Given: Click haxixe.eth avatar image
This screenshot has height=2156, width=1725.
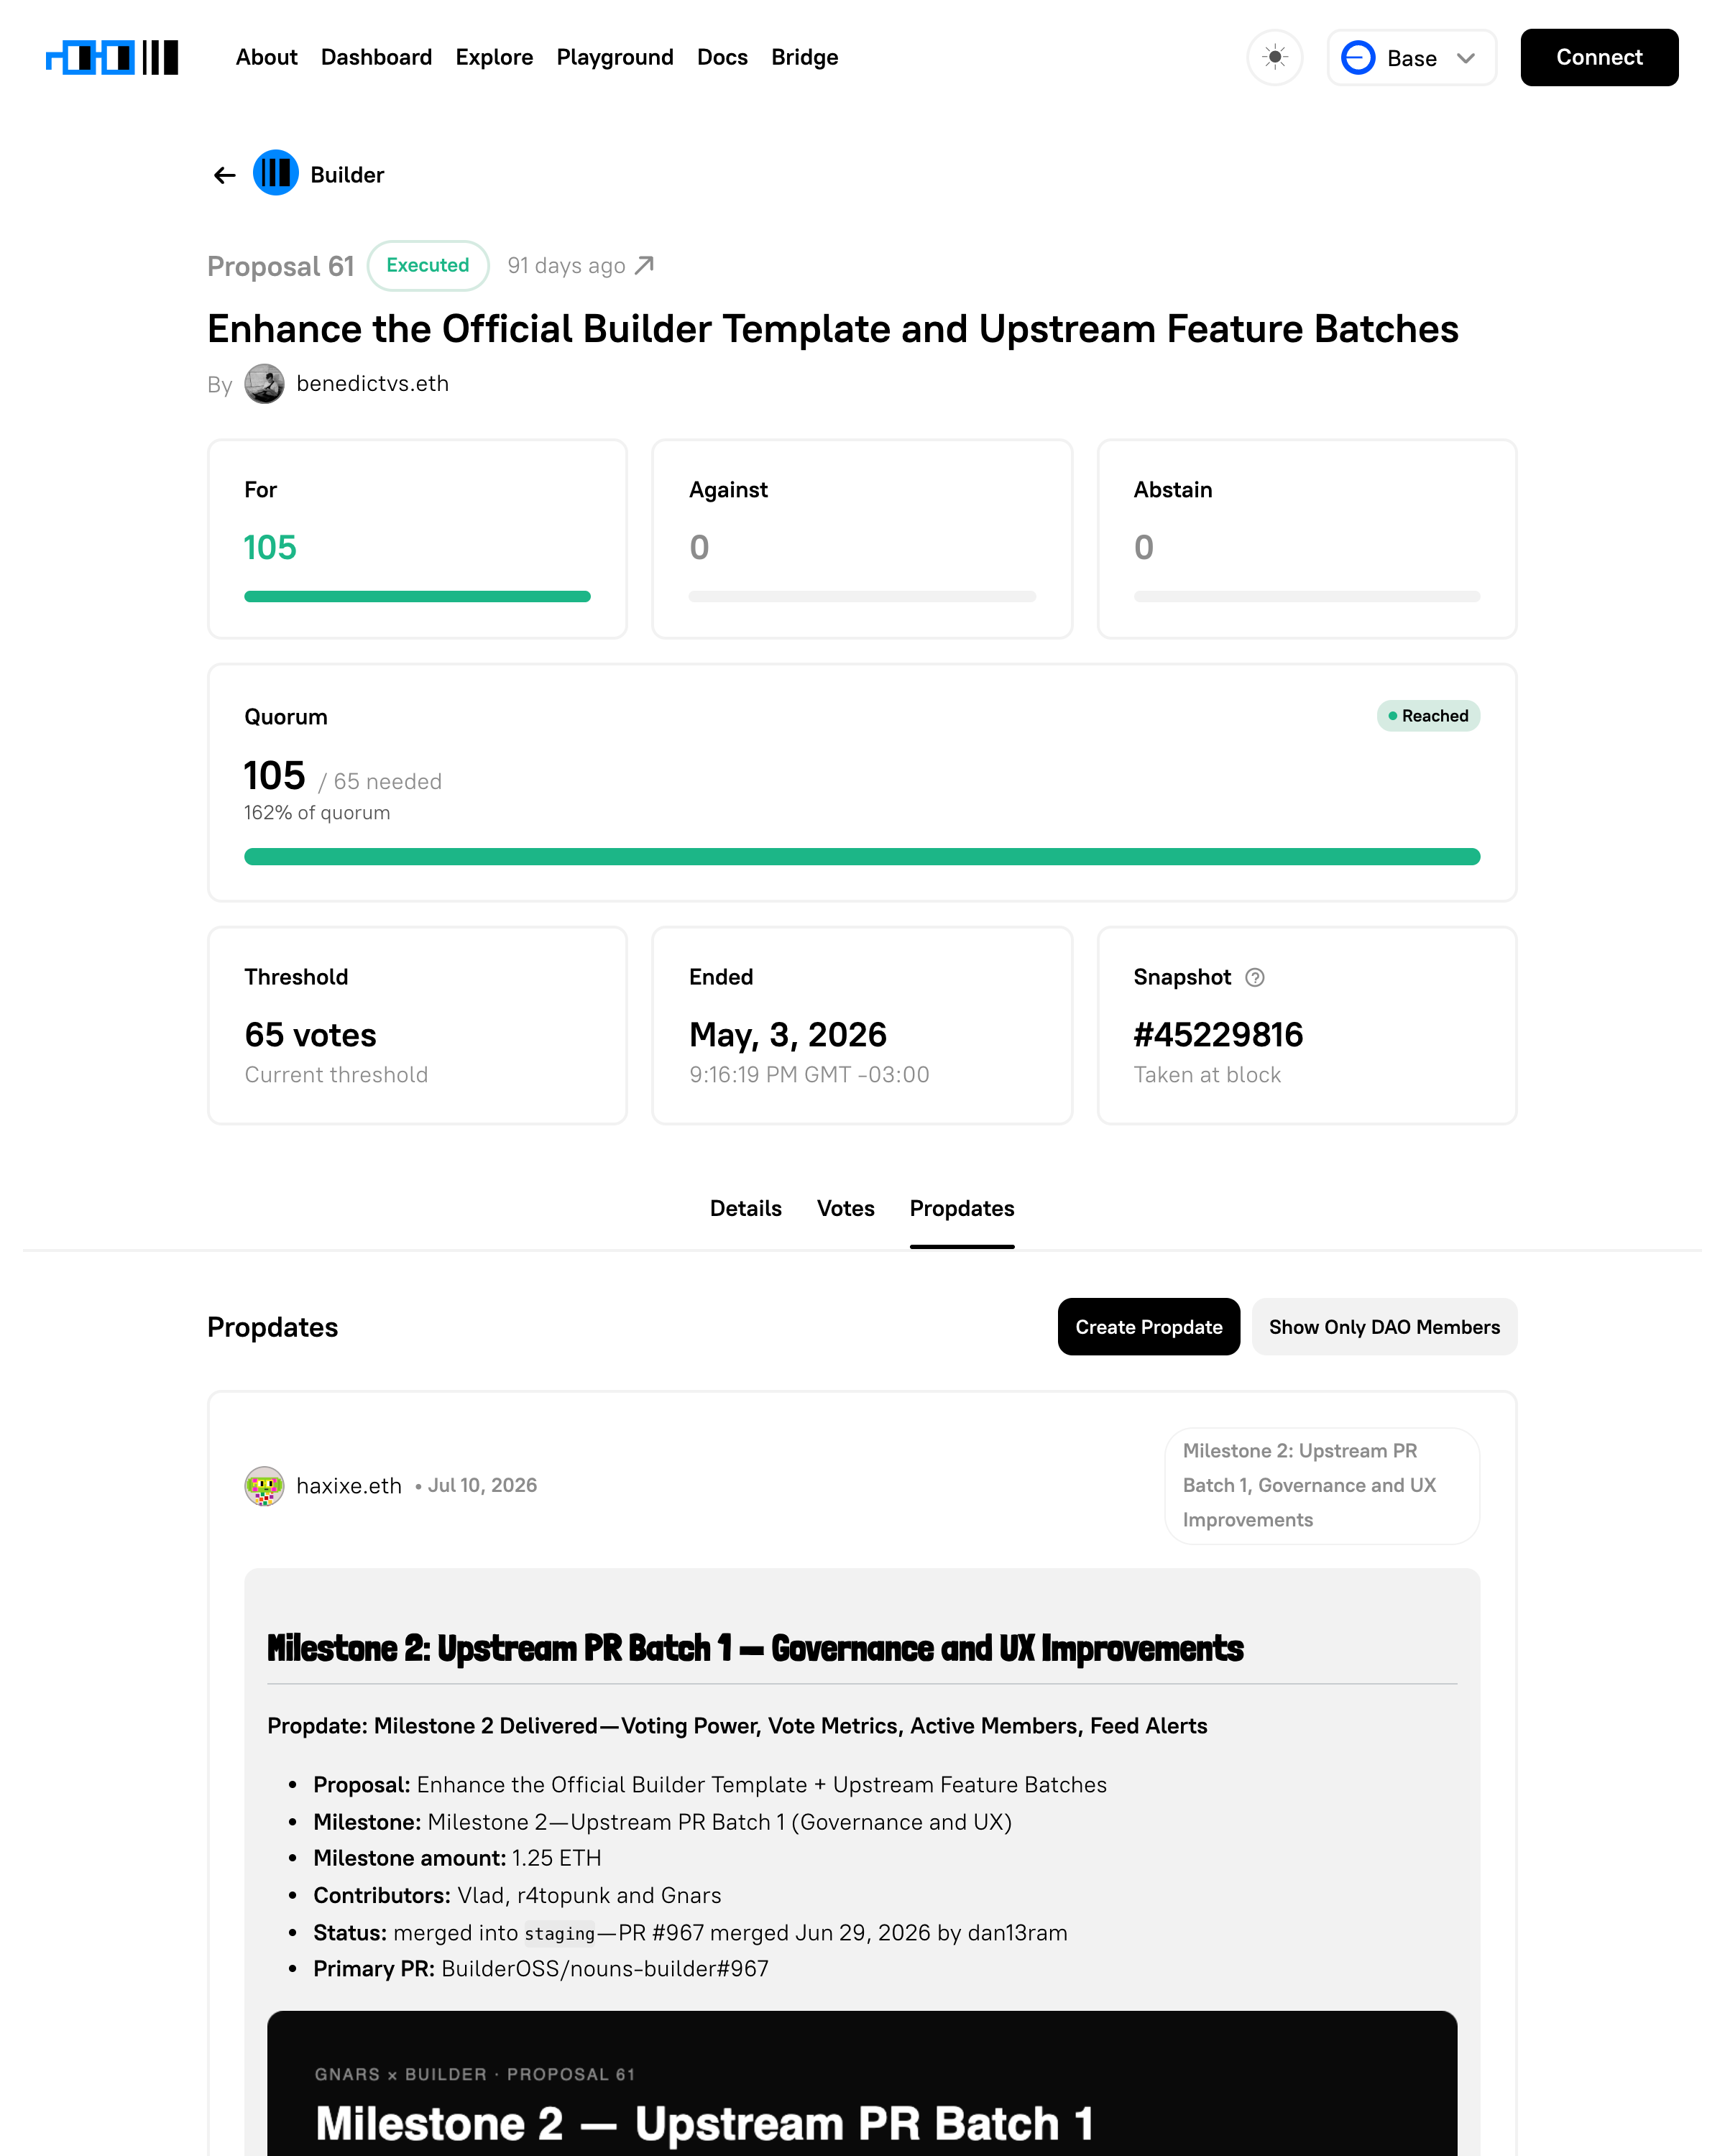Looking at the screenshot, I should click(264, 1486).
